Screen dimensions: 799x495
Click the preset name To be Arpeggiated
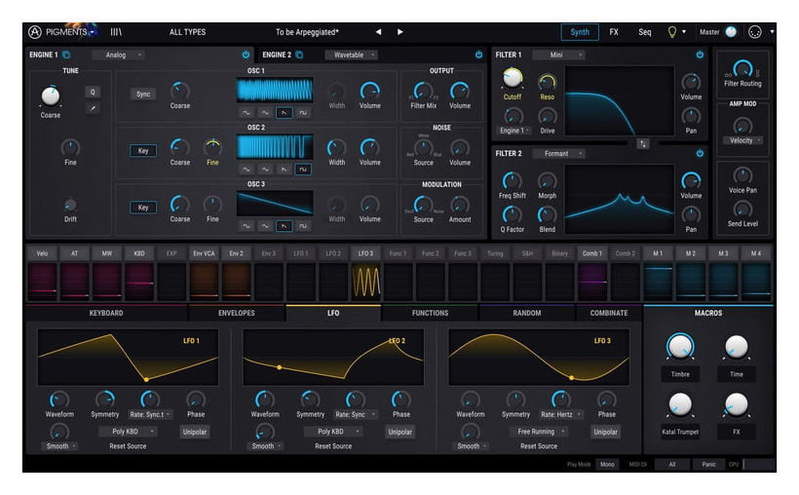307,32
